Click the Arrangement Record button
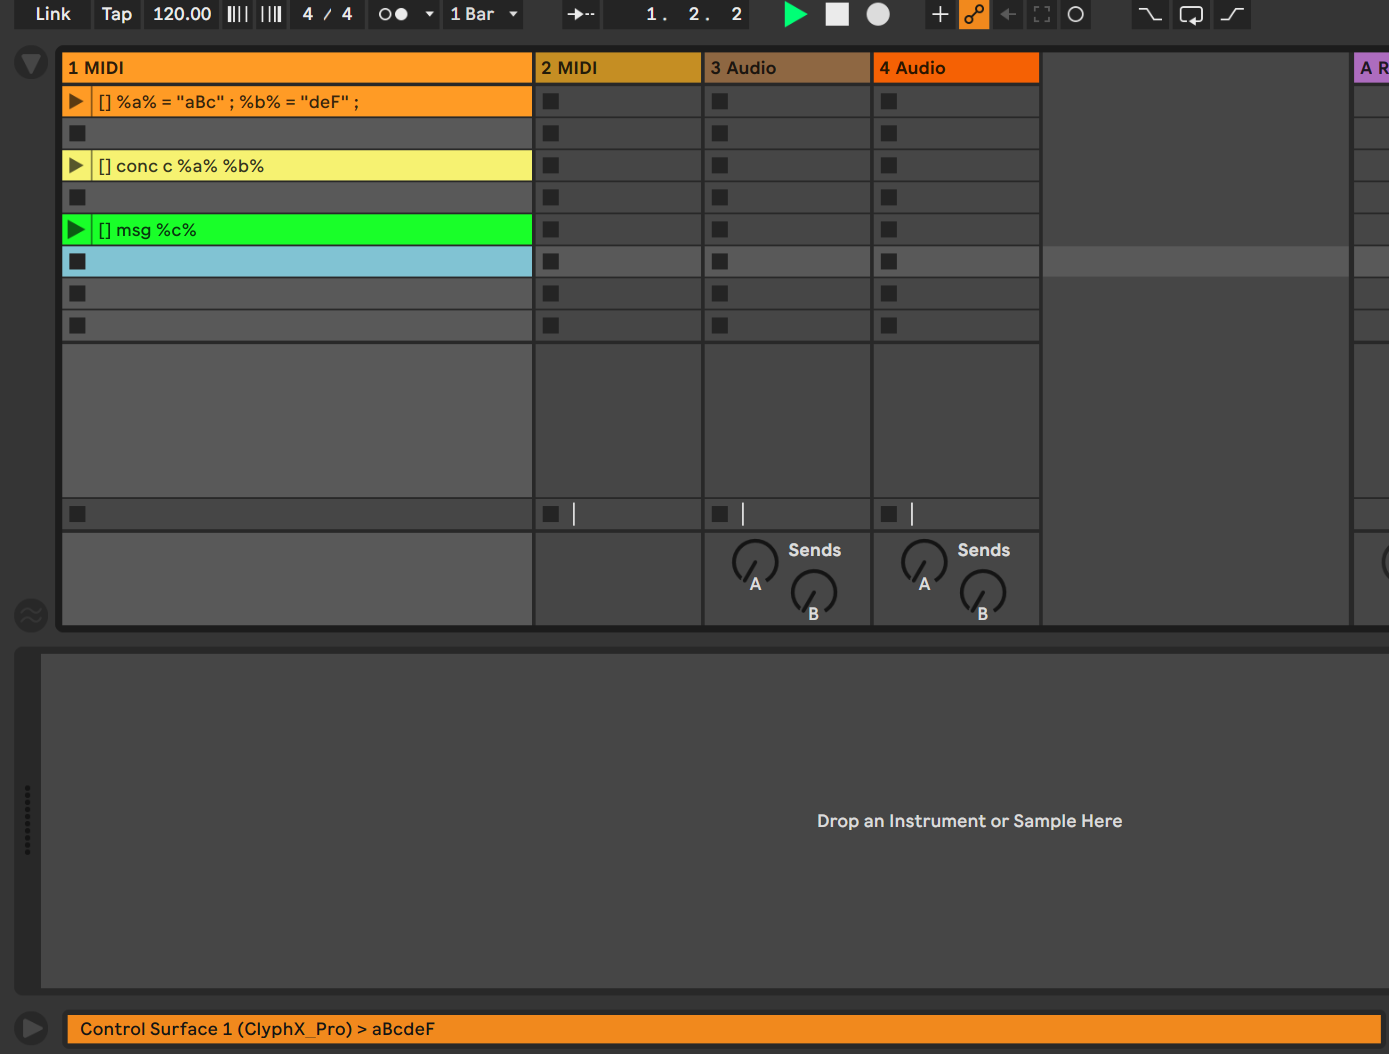1389x1054 pixels. [x=877, y=14]
